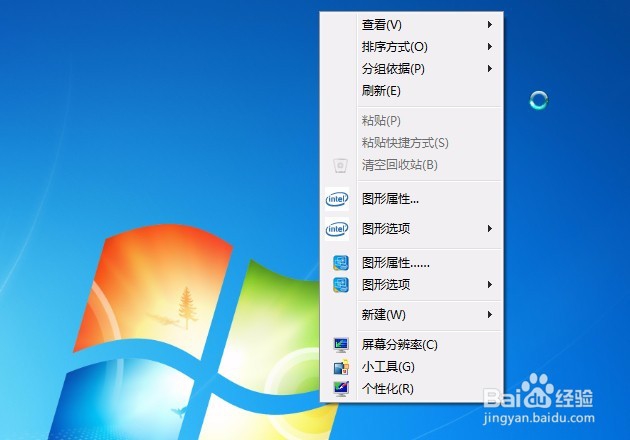Open the 新建(W) submenu

(411, 315)
